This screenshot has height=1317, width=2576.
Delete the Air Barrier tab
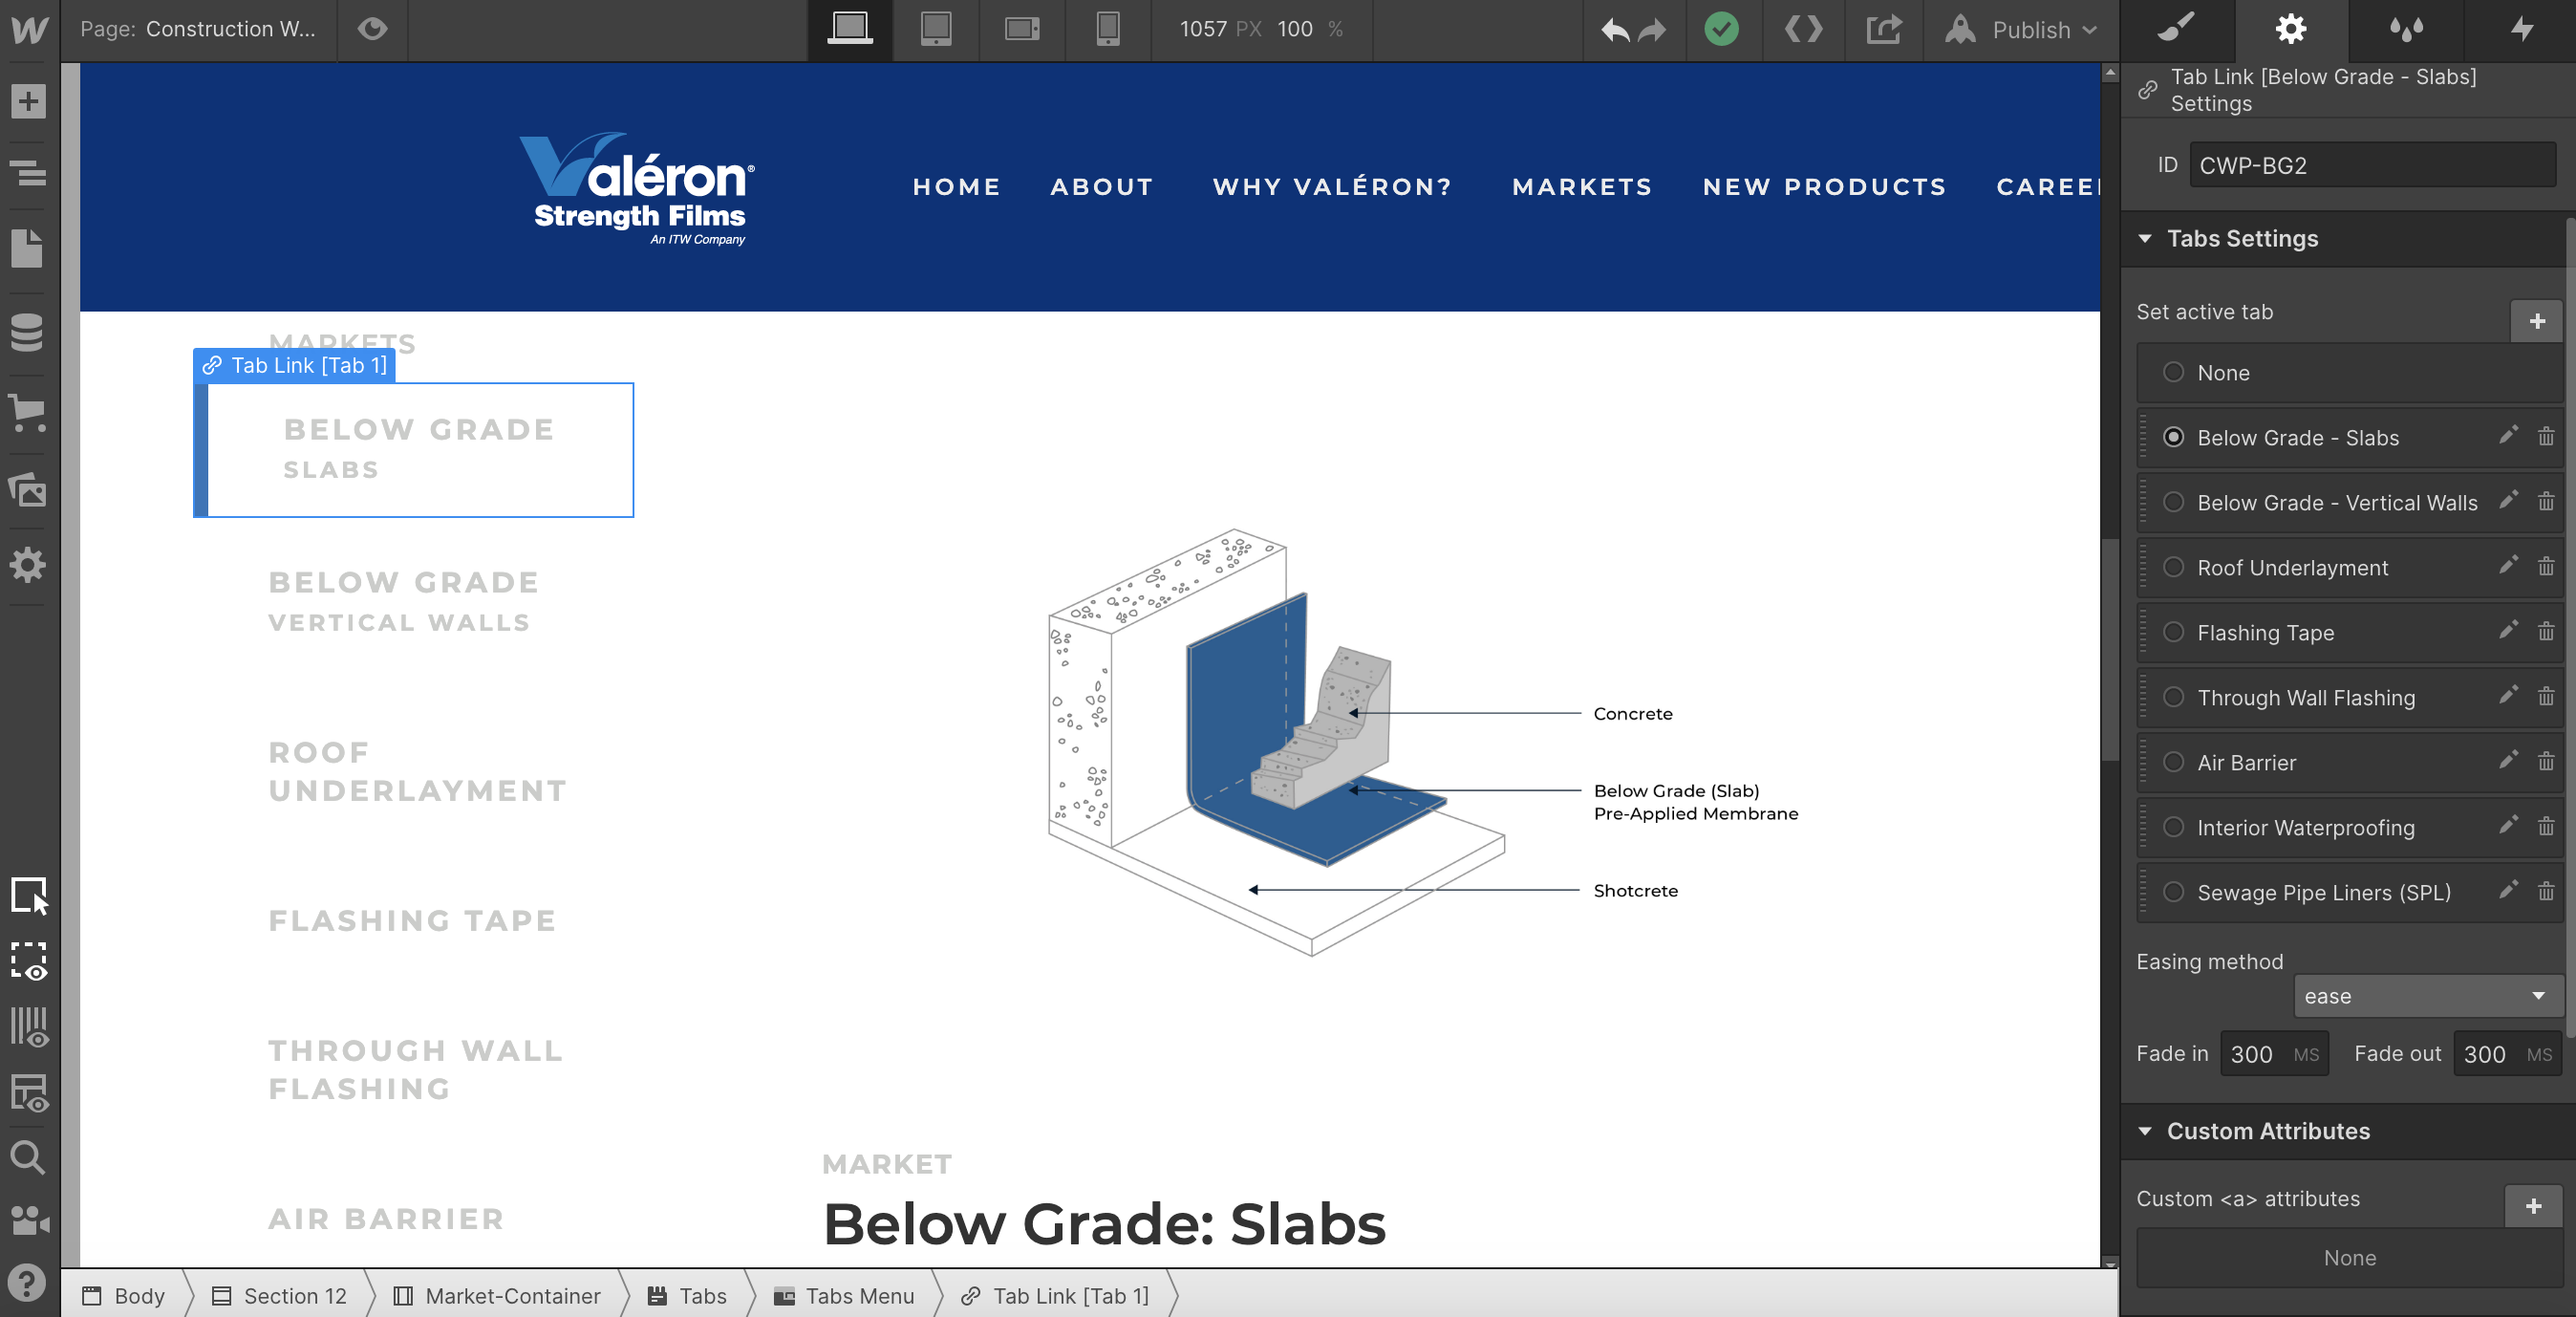(x=2545, y=762)
